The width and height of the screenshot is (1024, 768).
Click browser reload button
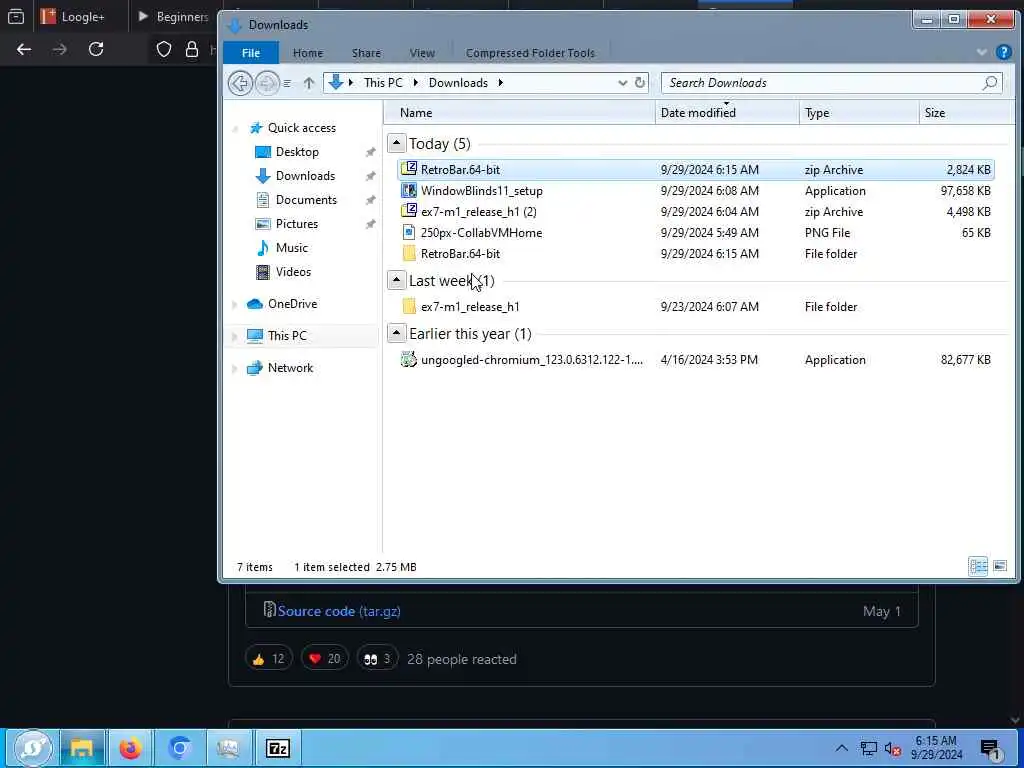pos(96,49)
